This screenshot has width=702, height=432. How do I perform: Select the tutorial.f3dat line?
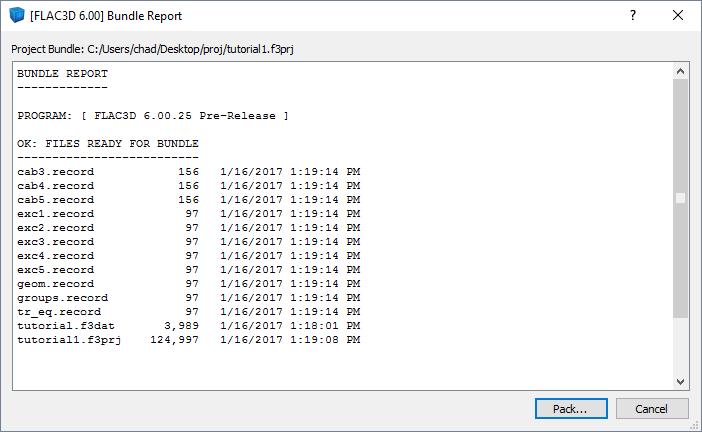pyautogui.click(x=189, y=326)
